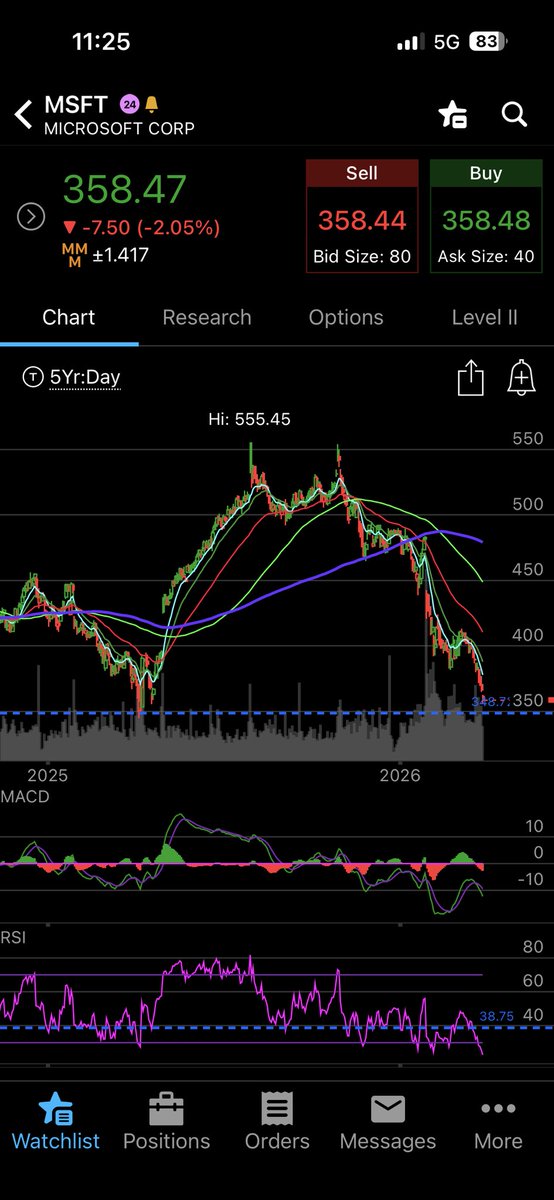The height and width of the screenshot is (1200, 554).
Task: Tap the last price 358.47
Action: click(125, 190)
